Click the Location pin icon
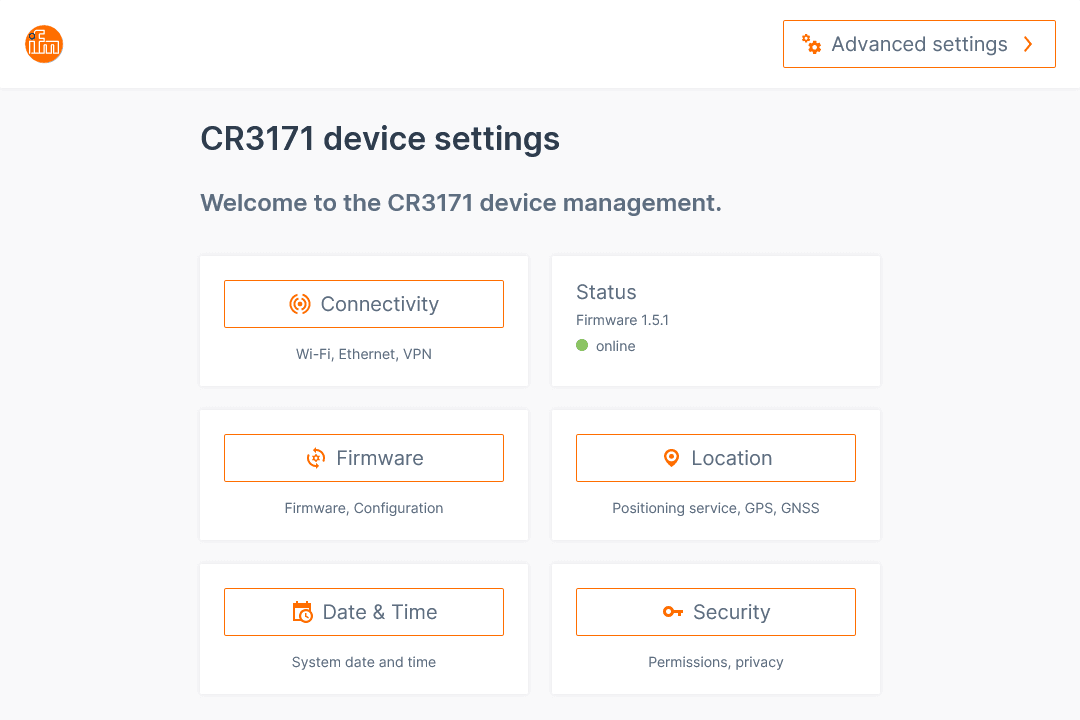Screen dimensions: 1080x720 [671, 458]
